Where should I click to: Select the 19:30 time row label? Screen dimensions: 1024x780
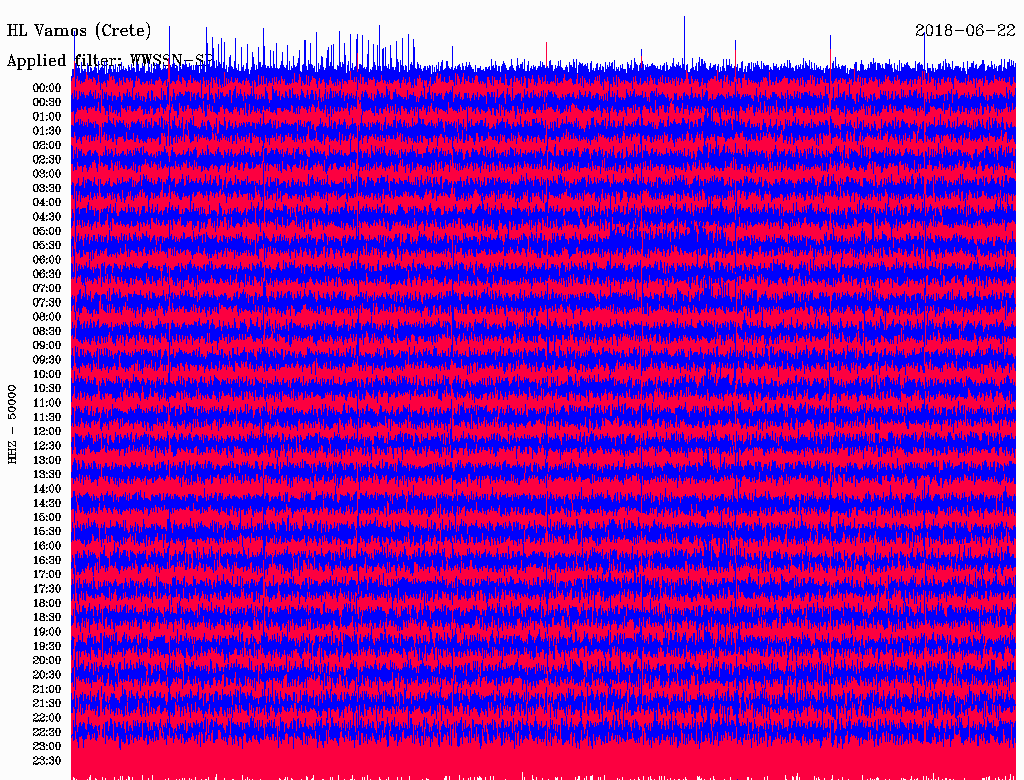coord(46,647)
